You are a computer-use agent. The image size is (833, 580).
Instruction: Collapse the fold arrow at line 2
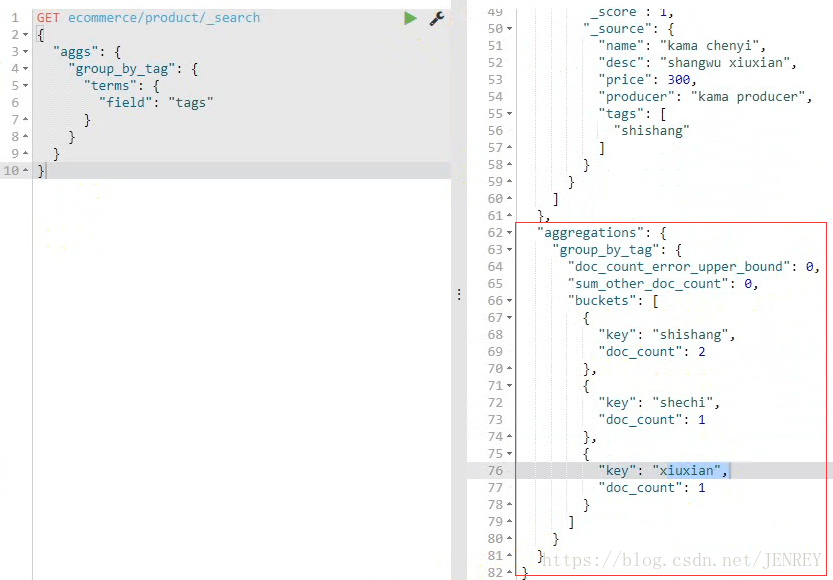[26, 35]
